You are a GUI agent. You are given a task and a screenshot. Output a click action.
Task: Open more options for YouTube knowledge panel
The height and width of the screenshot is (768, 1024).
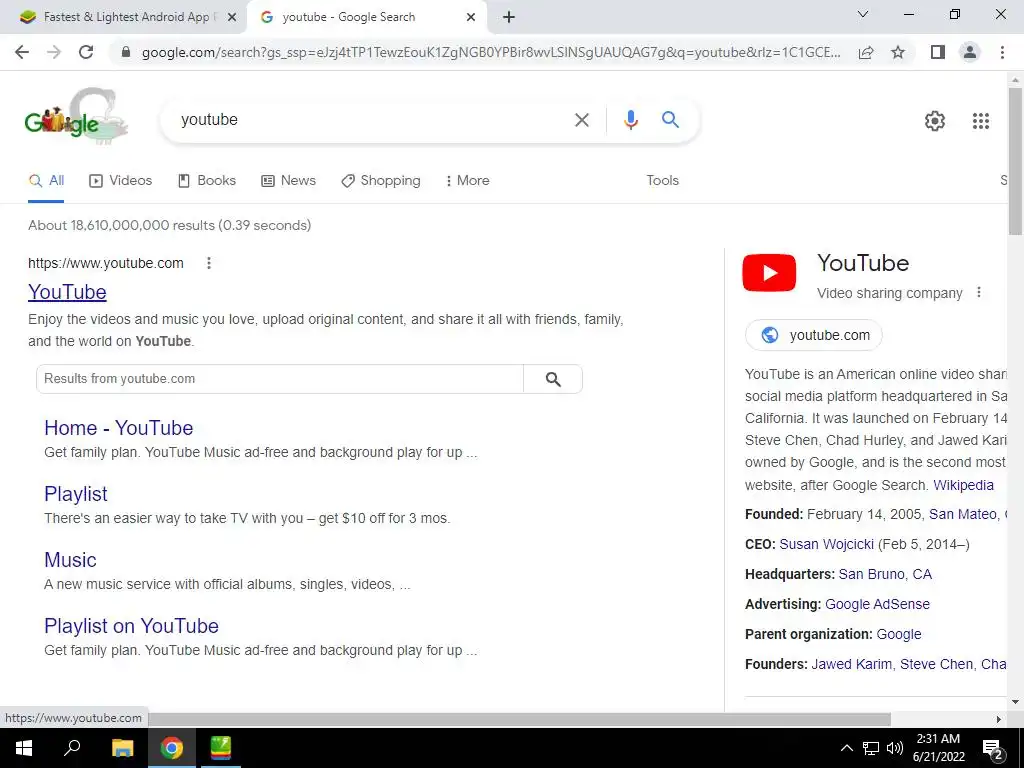(x=978, y=293)
